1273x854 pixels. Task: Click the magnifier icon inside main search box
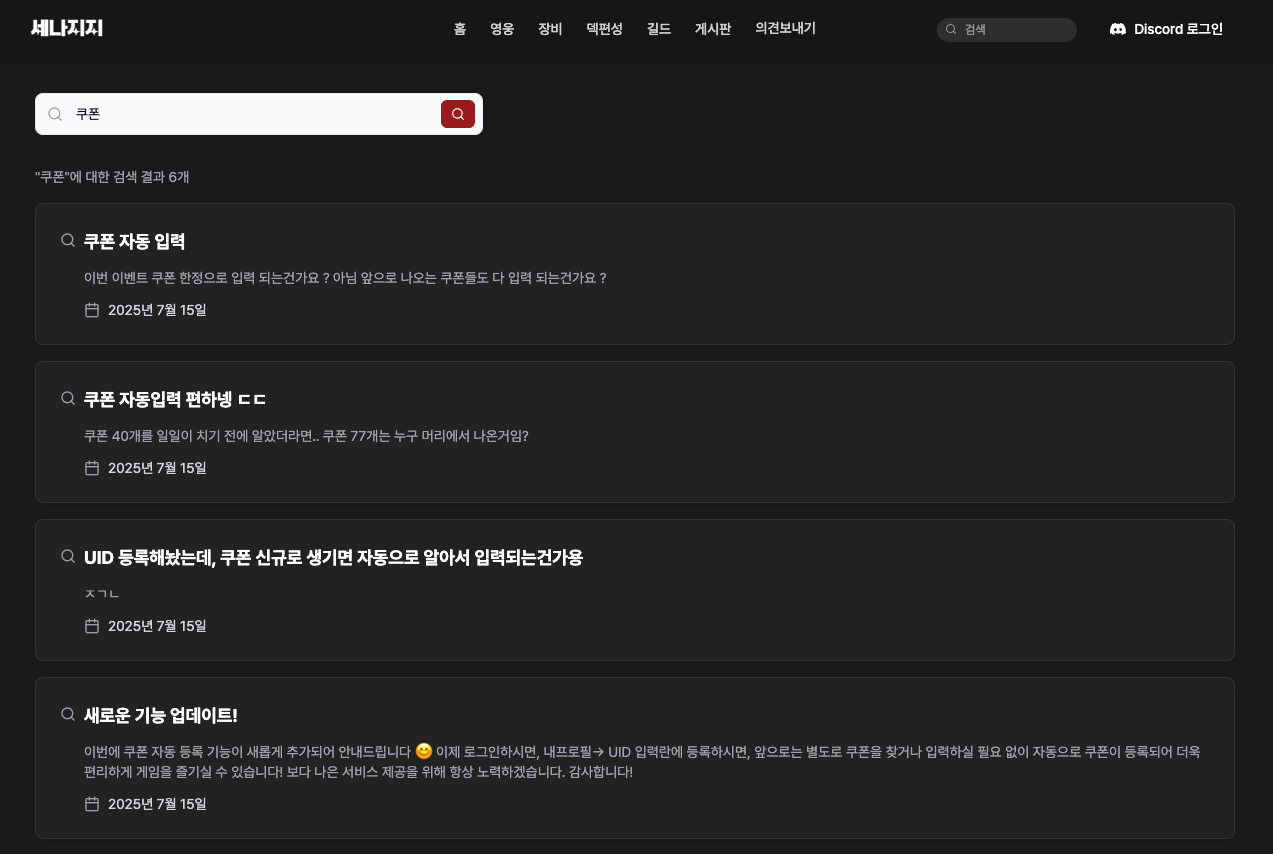[x=56, y=114]
